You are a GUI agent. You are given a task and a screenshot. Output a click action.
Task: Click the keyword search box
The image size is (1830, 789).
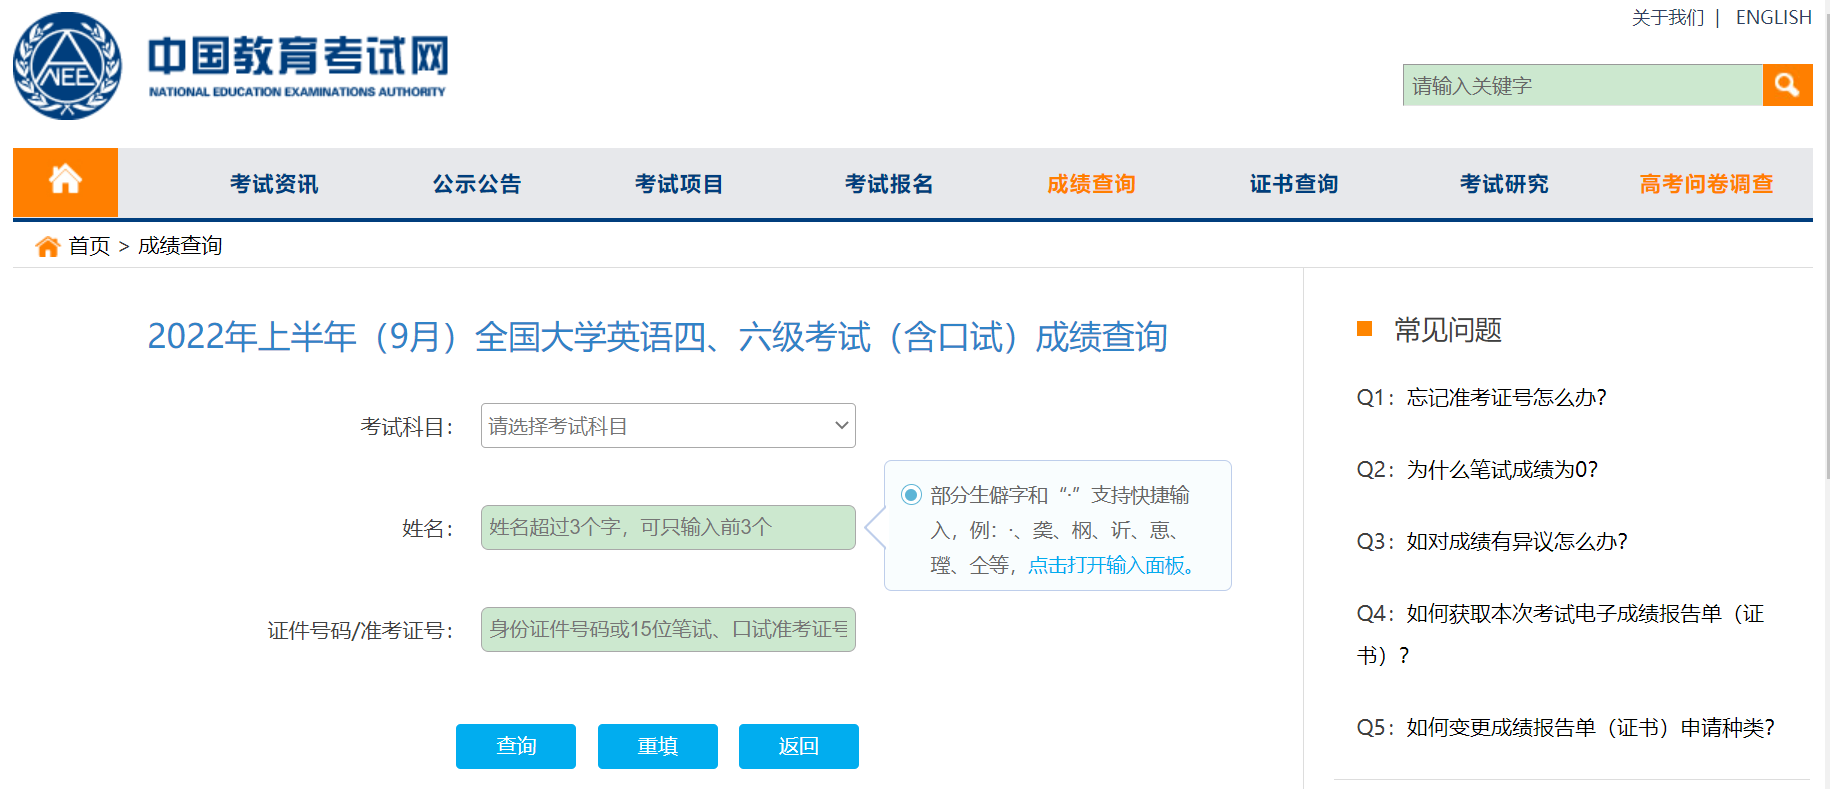[x=1581, y=85]
